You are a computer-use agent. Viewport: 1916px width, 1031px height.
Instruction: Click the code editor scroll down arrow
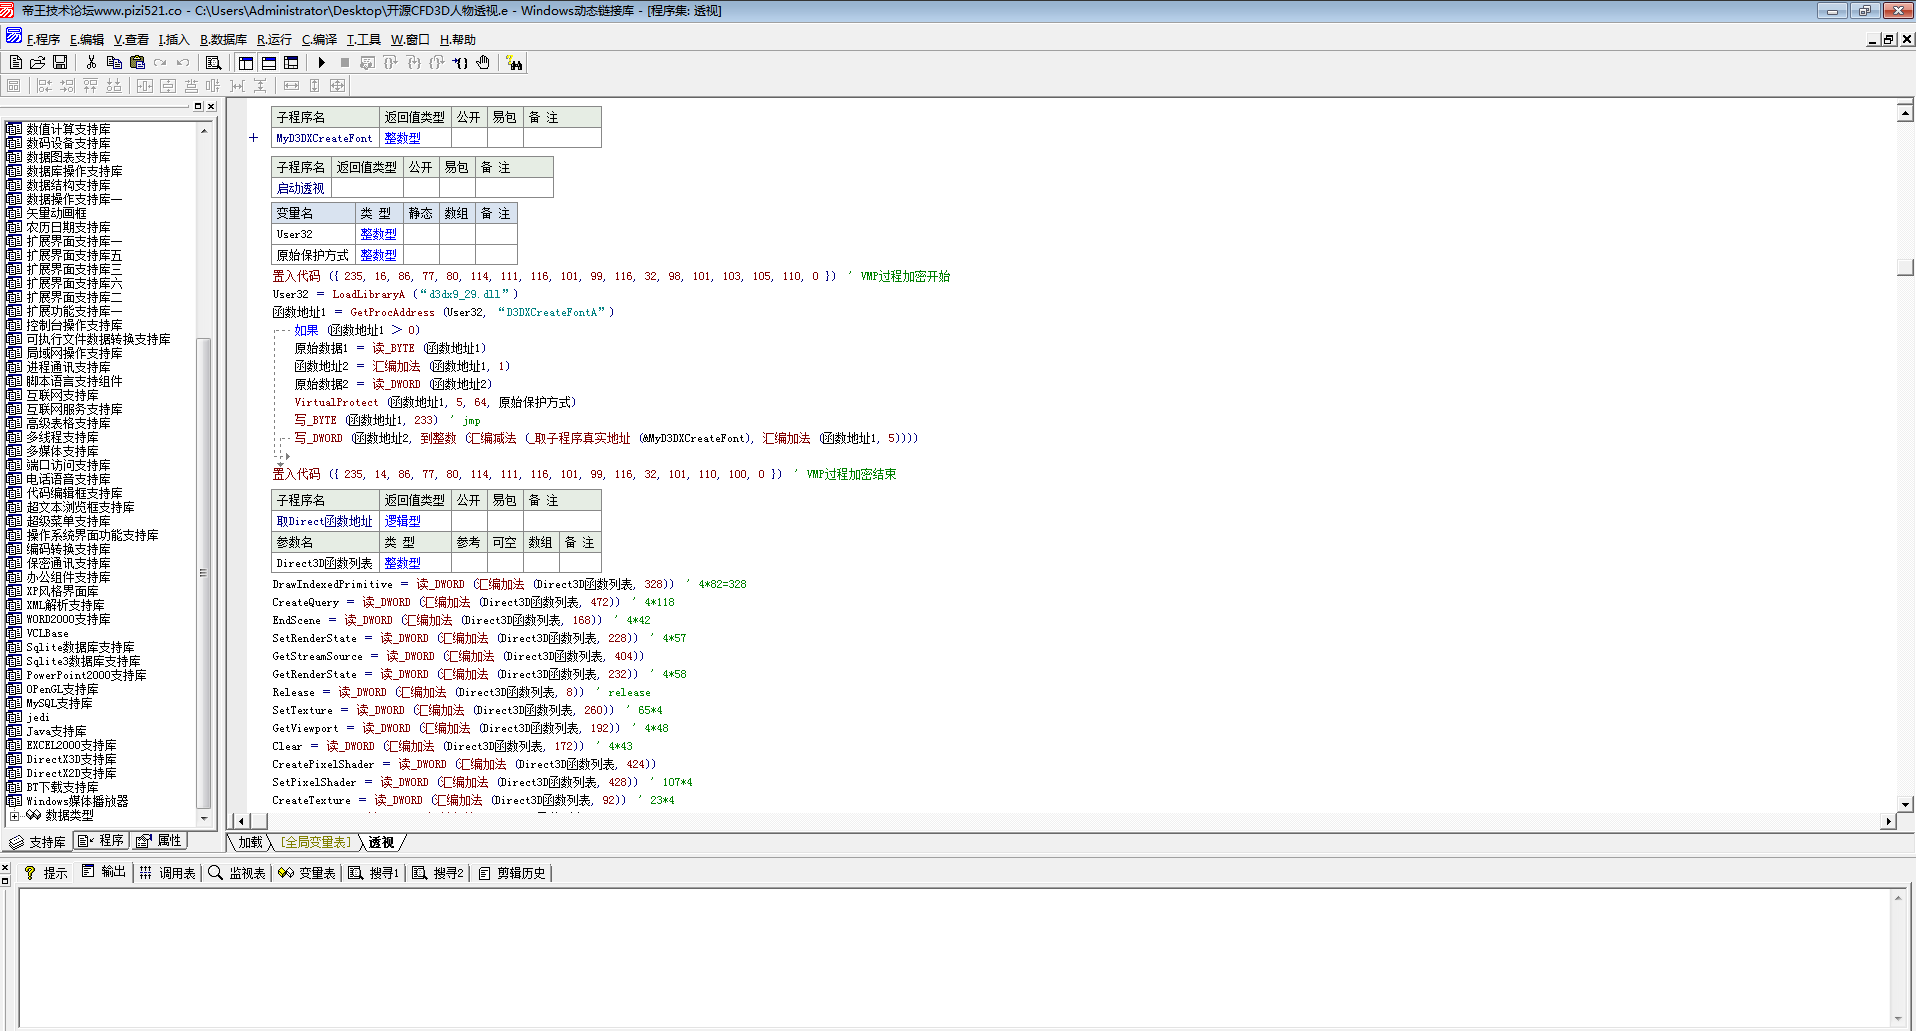click(x=1905, y=804)
